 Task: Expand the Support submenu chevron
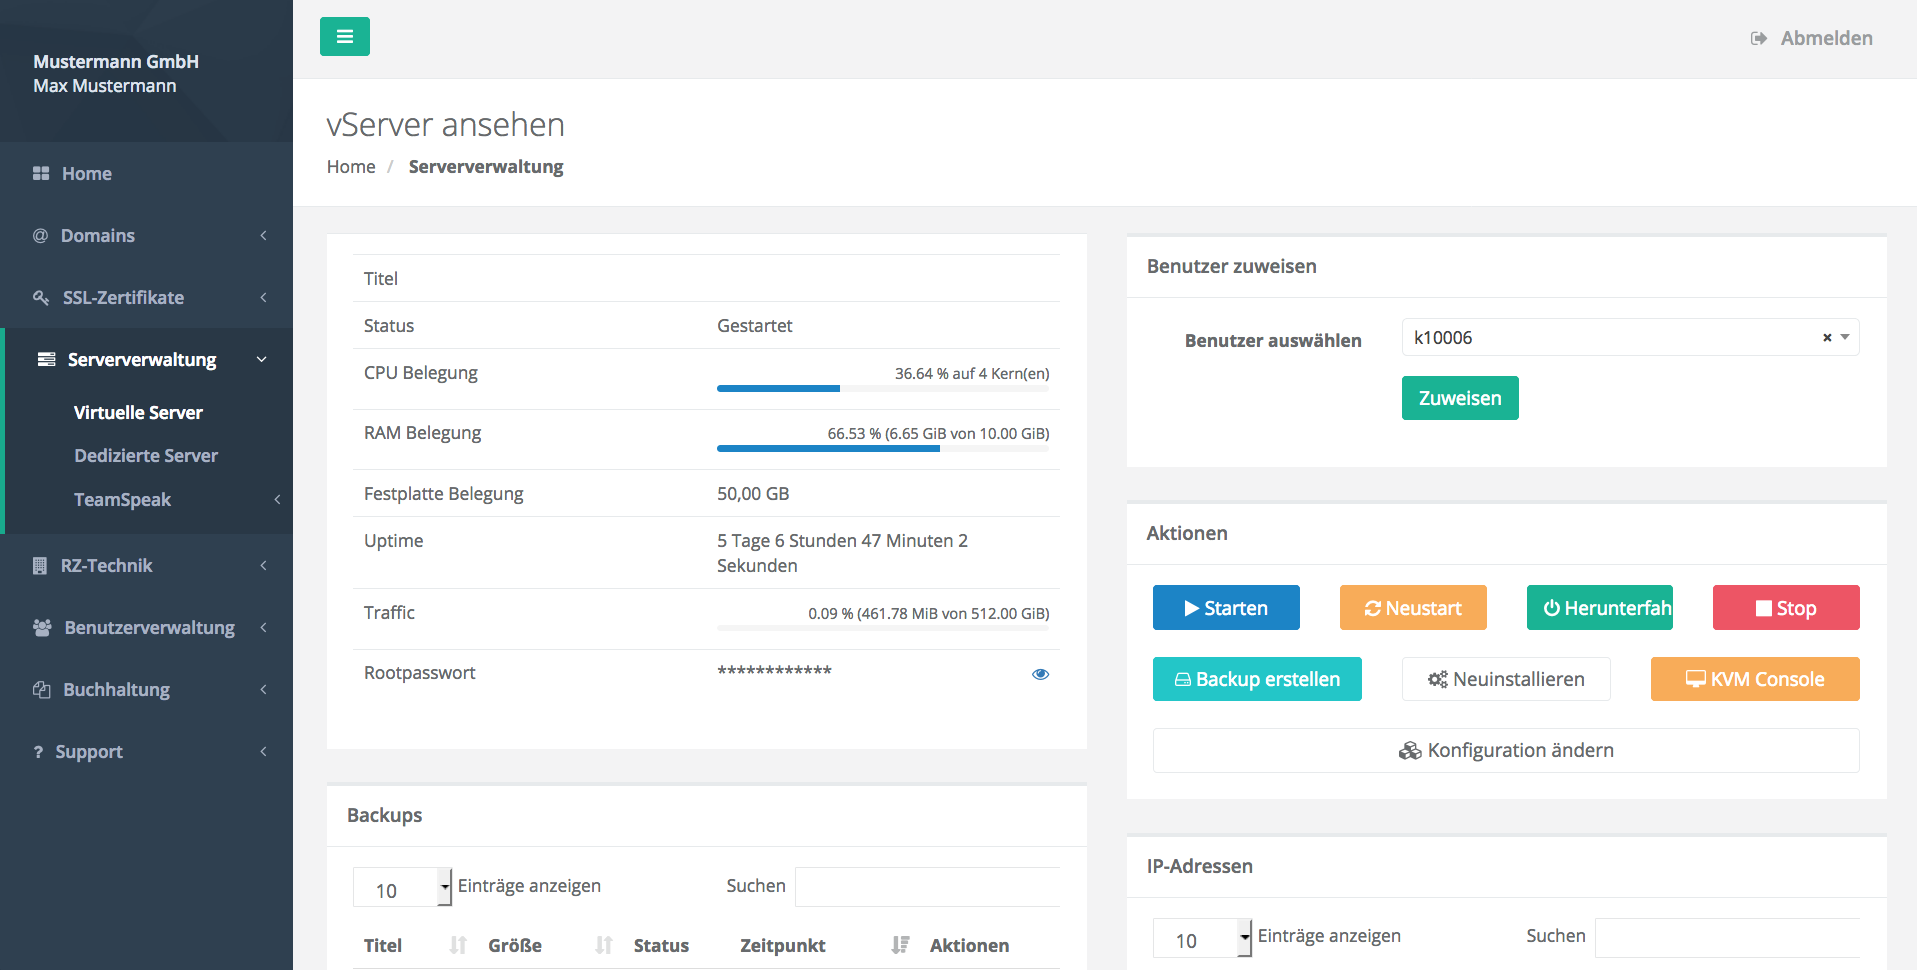[264, 751]
